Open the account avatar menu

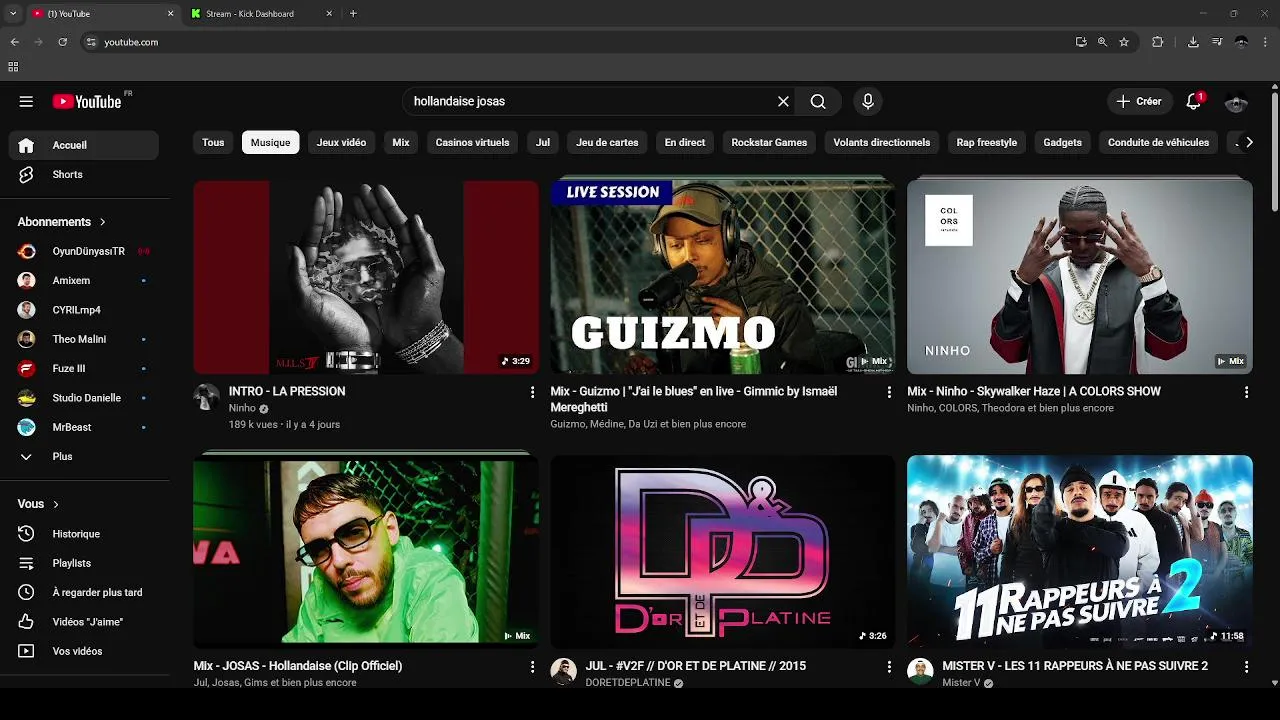[x=1236, y=101]
